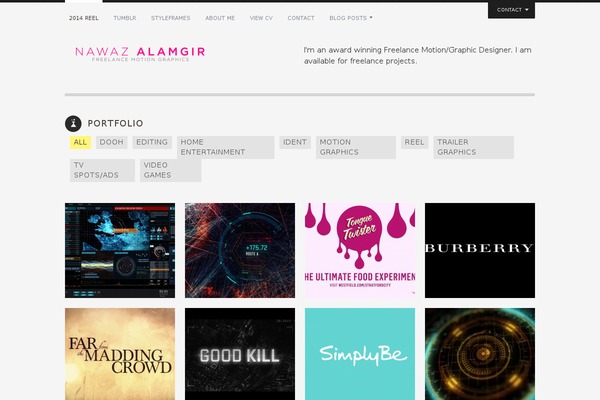View Far from the Madding Crowd project
The width and height of the screenshot is (600, 400).
point(120,354)
